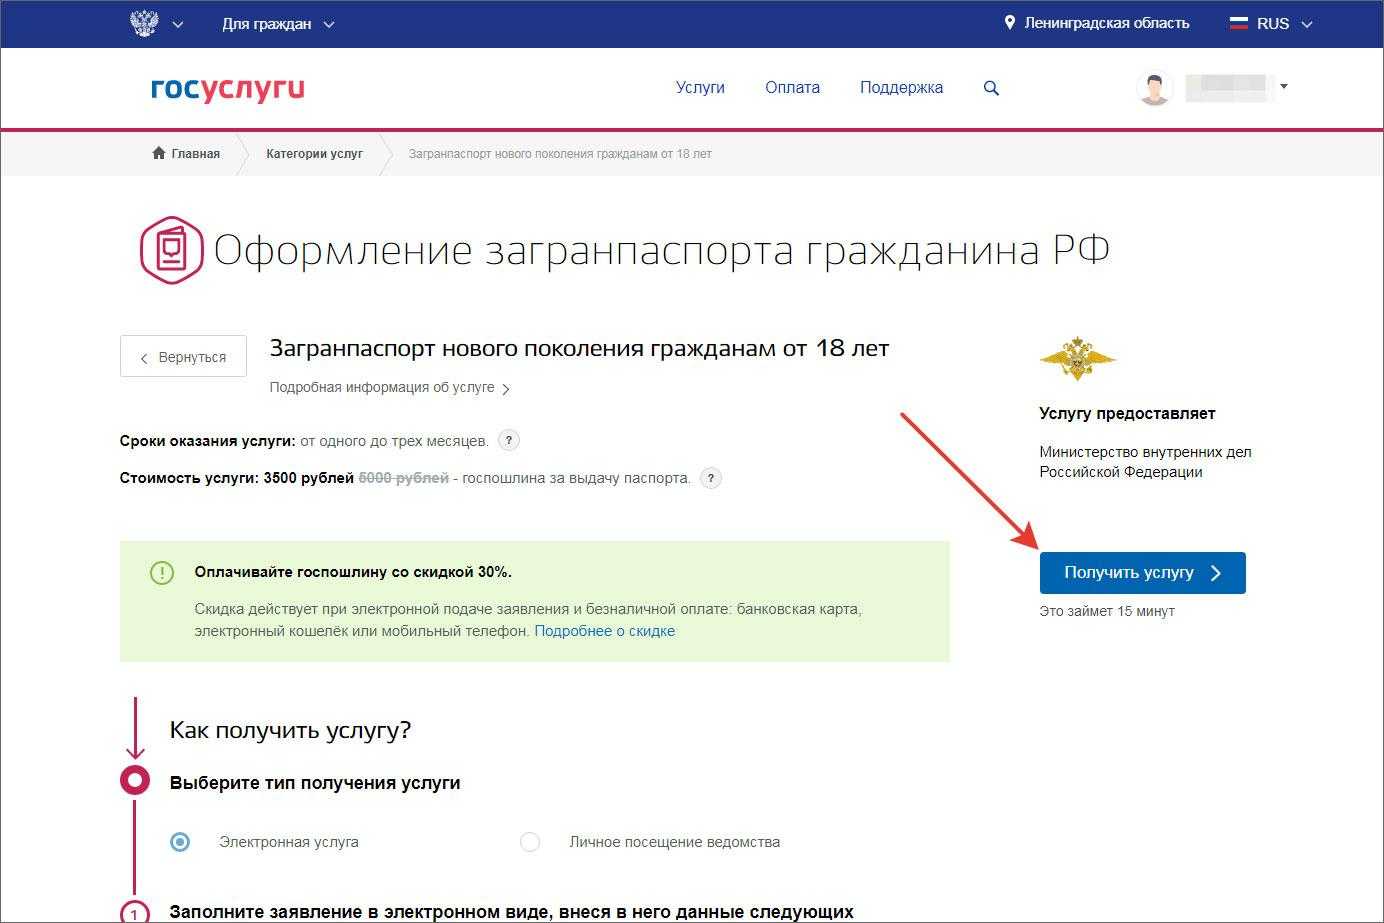Image resolution: width=1384 pixels, height=923 pixels.
Task: Go to 'Категории услуг' breadcrumb
Action: 314,154
